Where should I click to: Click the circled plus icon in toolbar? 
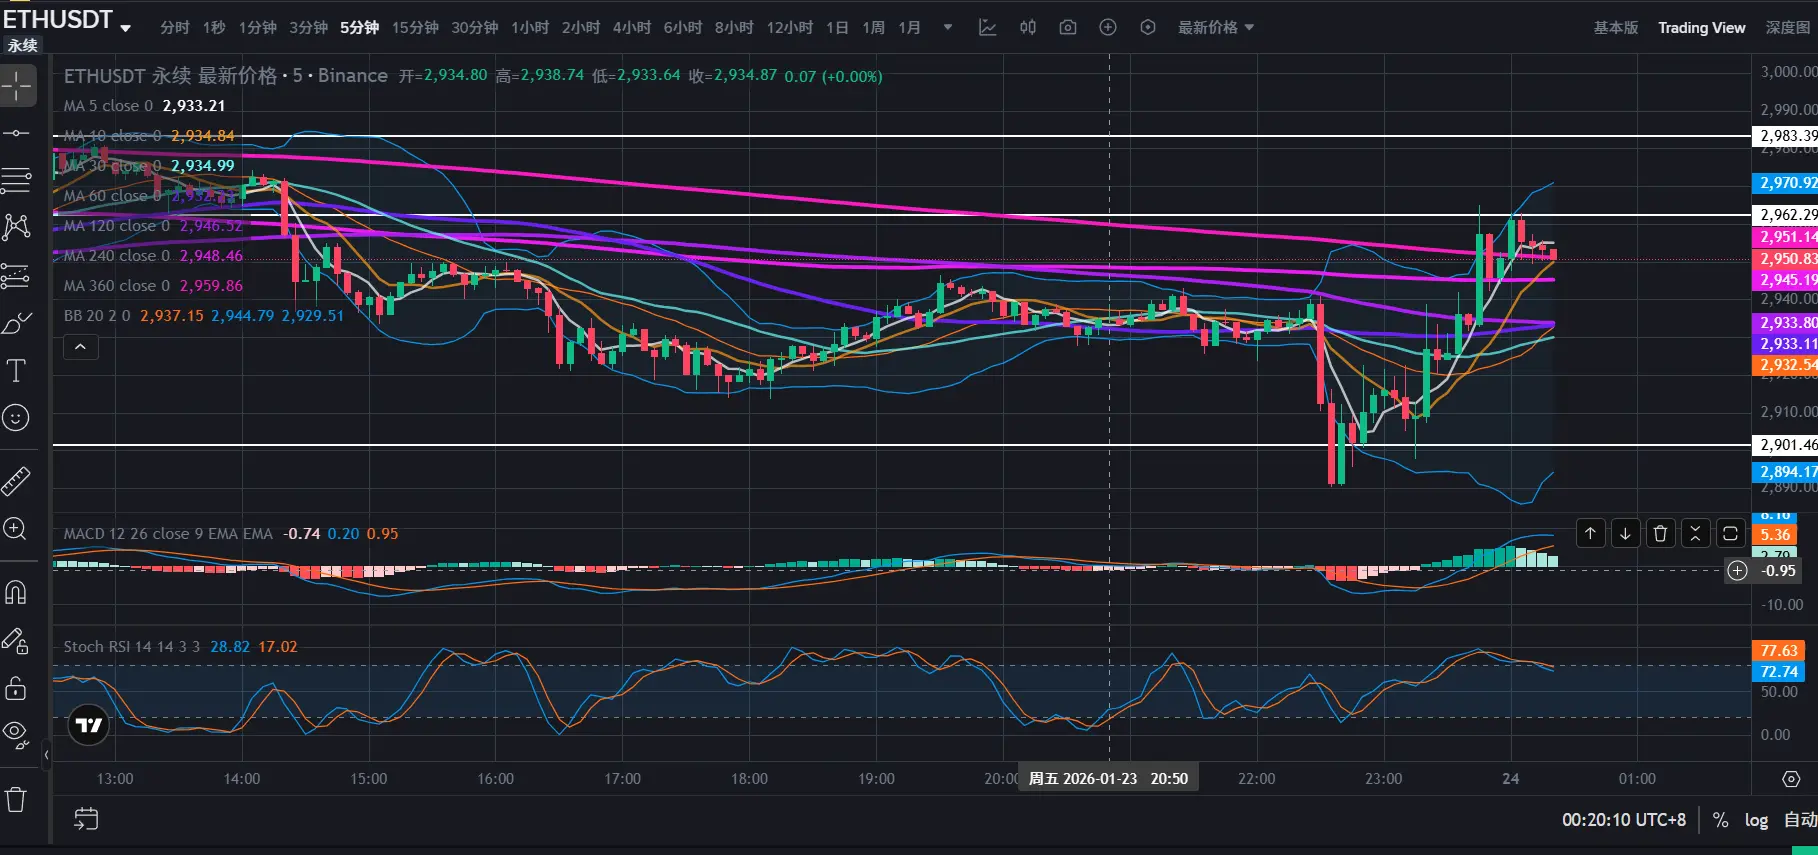tap(1108, 27)
